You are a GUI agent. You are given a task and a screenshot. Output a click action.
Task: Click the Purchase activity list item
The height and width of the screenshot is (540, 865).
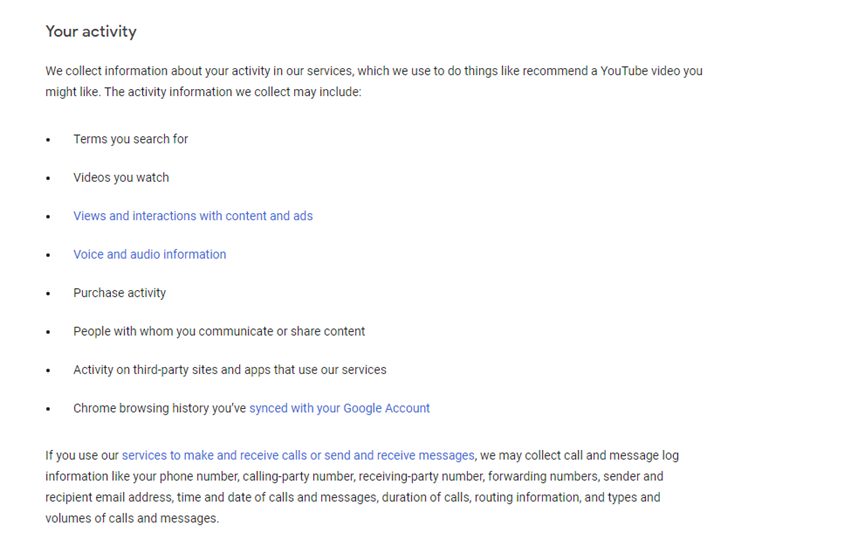click(x=120, y=293)
